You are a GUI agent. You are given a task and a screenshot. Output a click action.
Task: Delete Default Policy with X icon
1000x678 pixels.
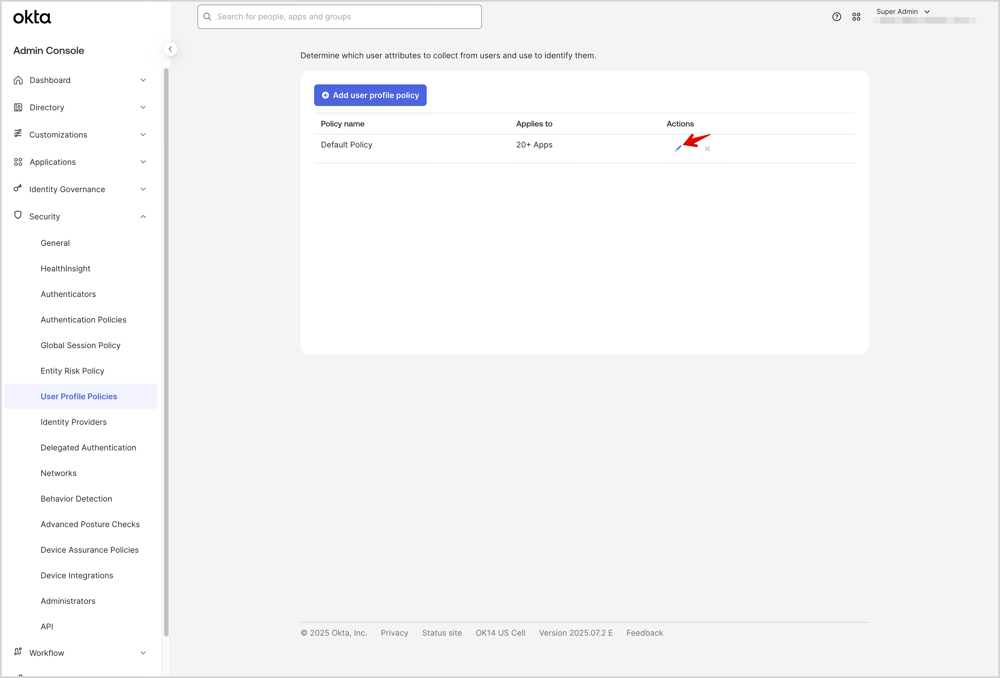[707, 149]
